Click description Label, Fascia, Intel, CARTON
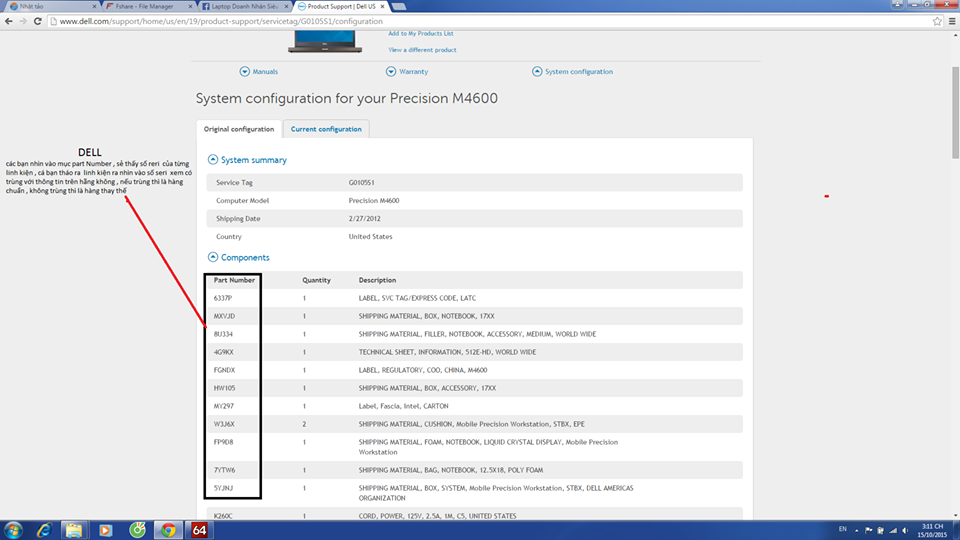 click(403, 407)
